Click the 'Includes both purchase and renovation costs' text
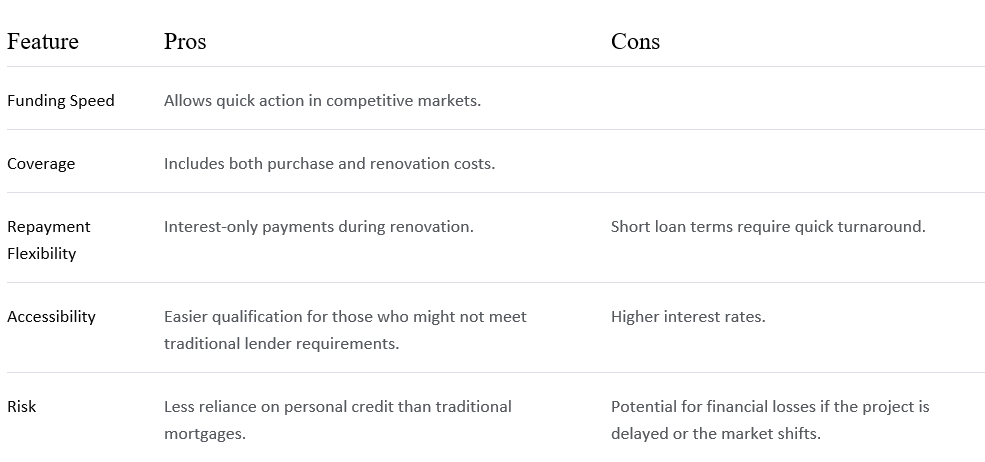Viewport: 985px width, 462px height. point(329,163)
